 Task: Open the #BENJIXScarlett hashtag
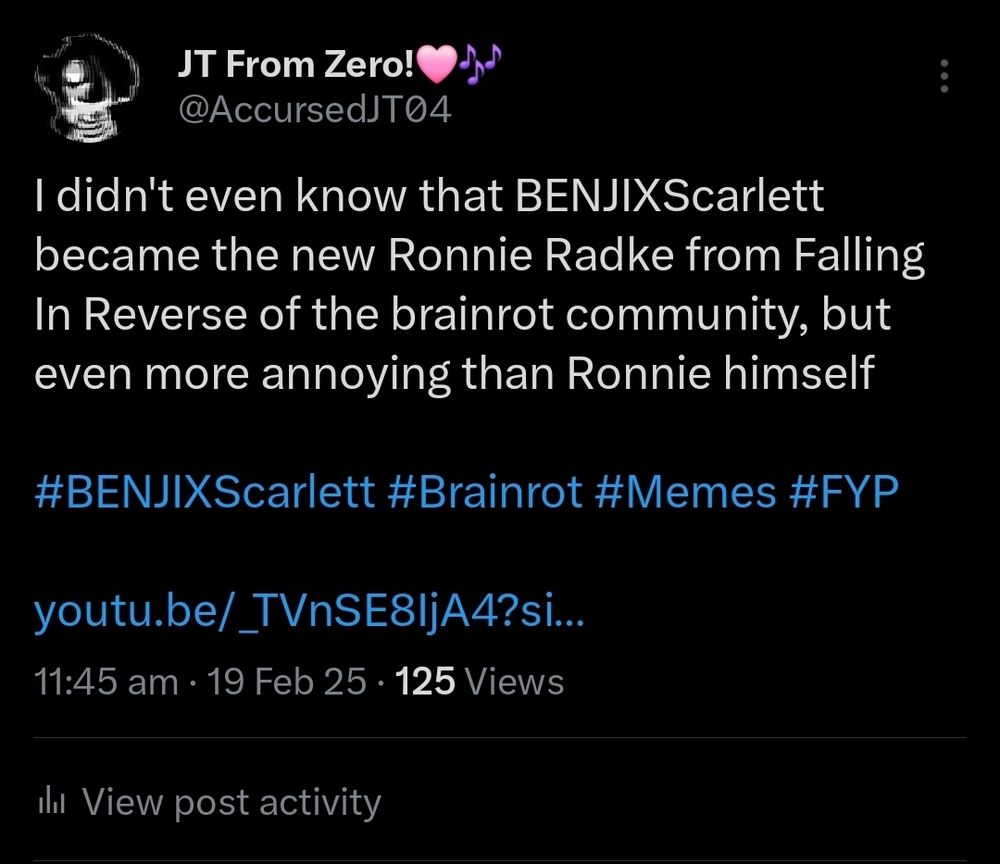click(x=205, y=493)
